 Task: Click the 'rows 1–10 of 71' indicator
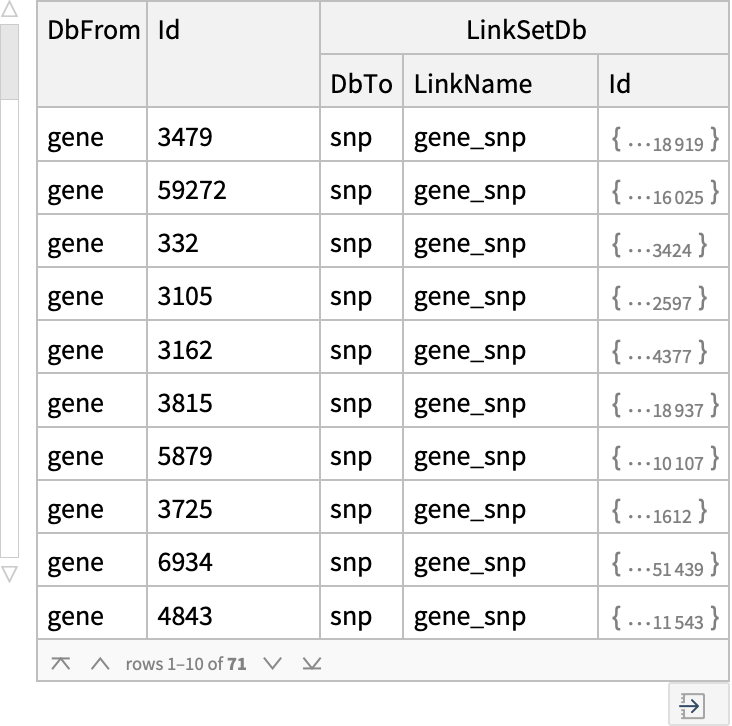point(186,663)
